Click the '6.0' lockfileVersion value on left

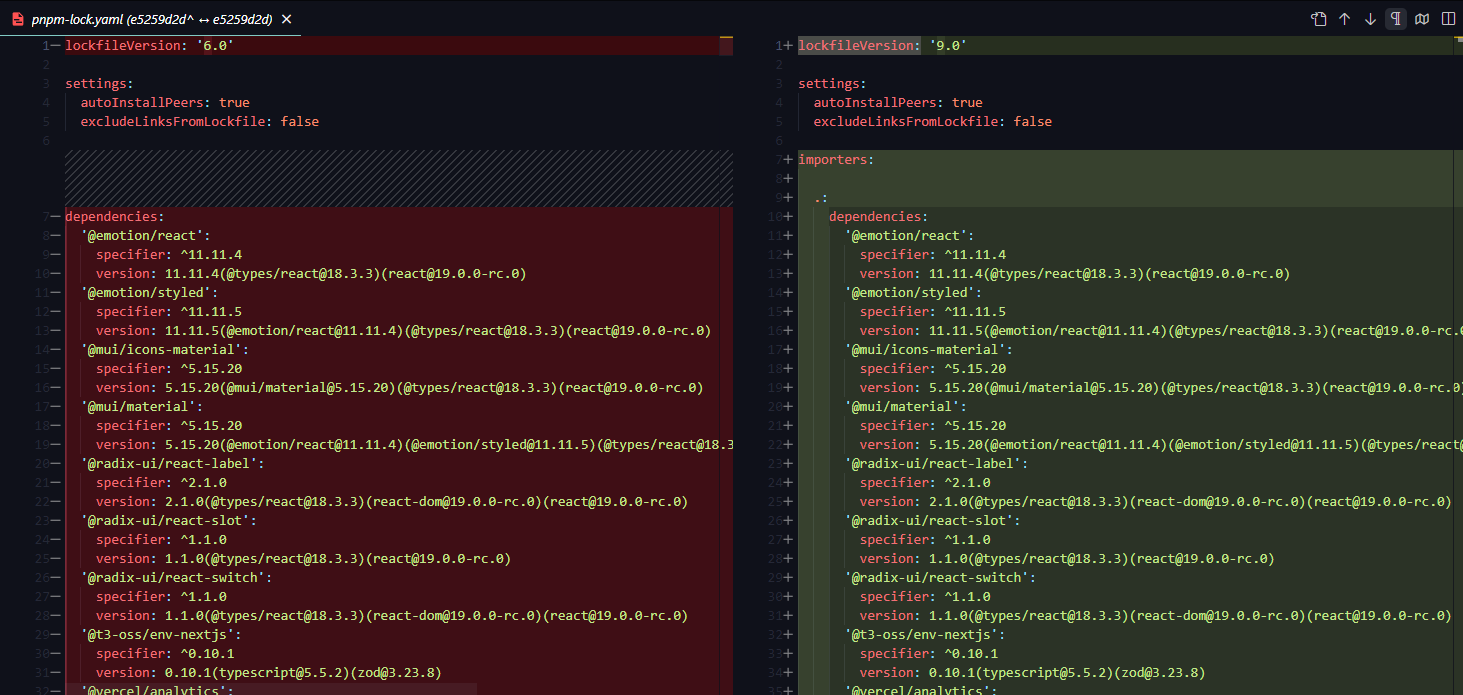[x=217, y=46]
